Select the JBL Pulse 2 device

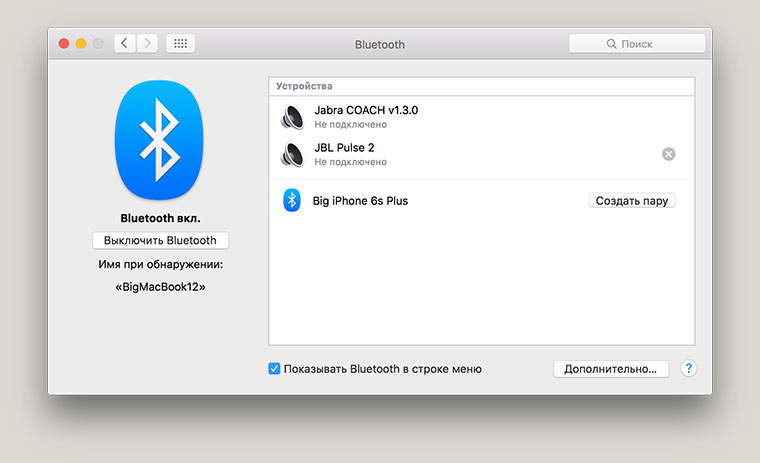(481, 154)
